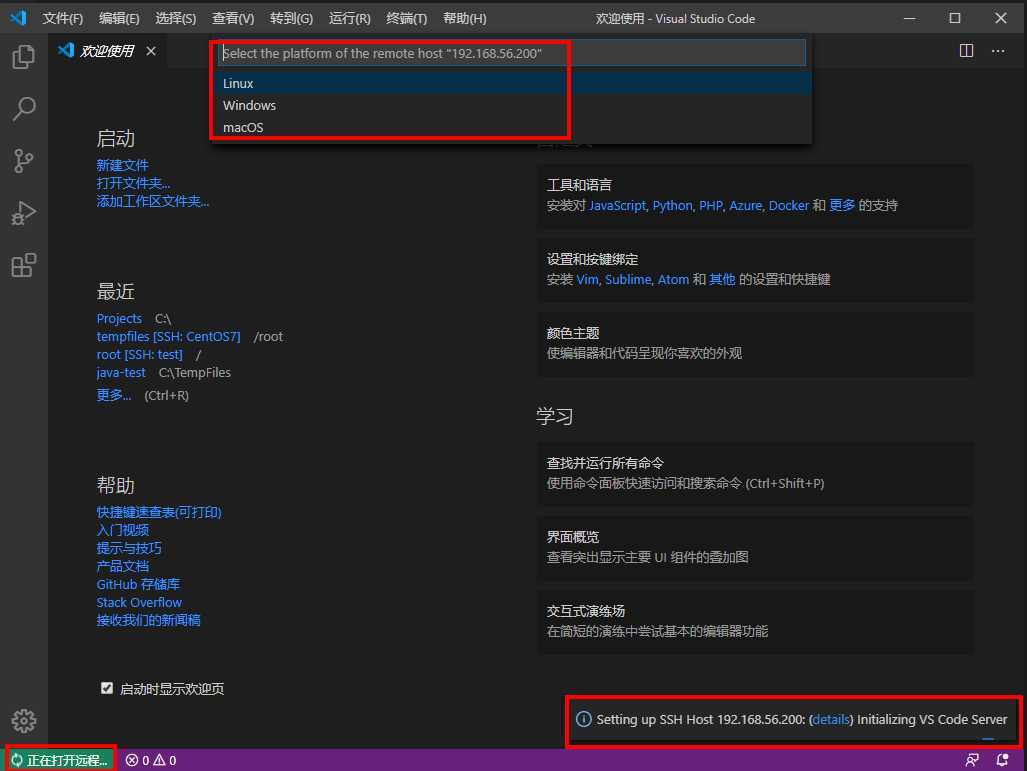This screenshot has width=1027, height=771.
Task: Click the feedback icon in status bar
Action: pyautogui.click(x=972, y=760)
